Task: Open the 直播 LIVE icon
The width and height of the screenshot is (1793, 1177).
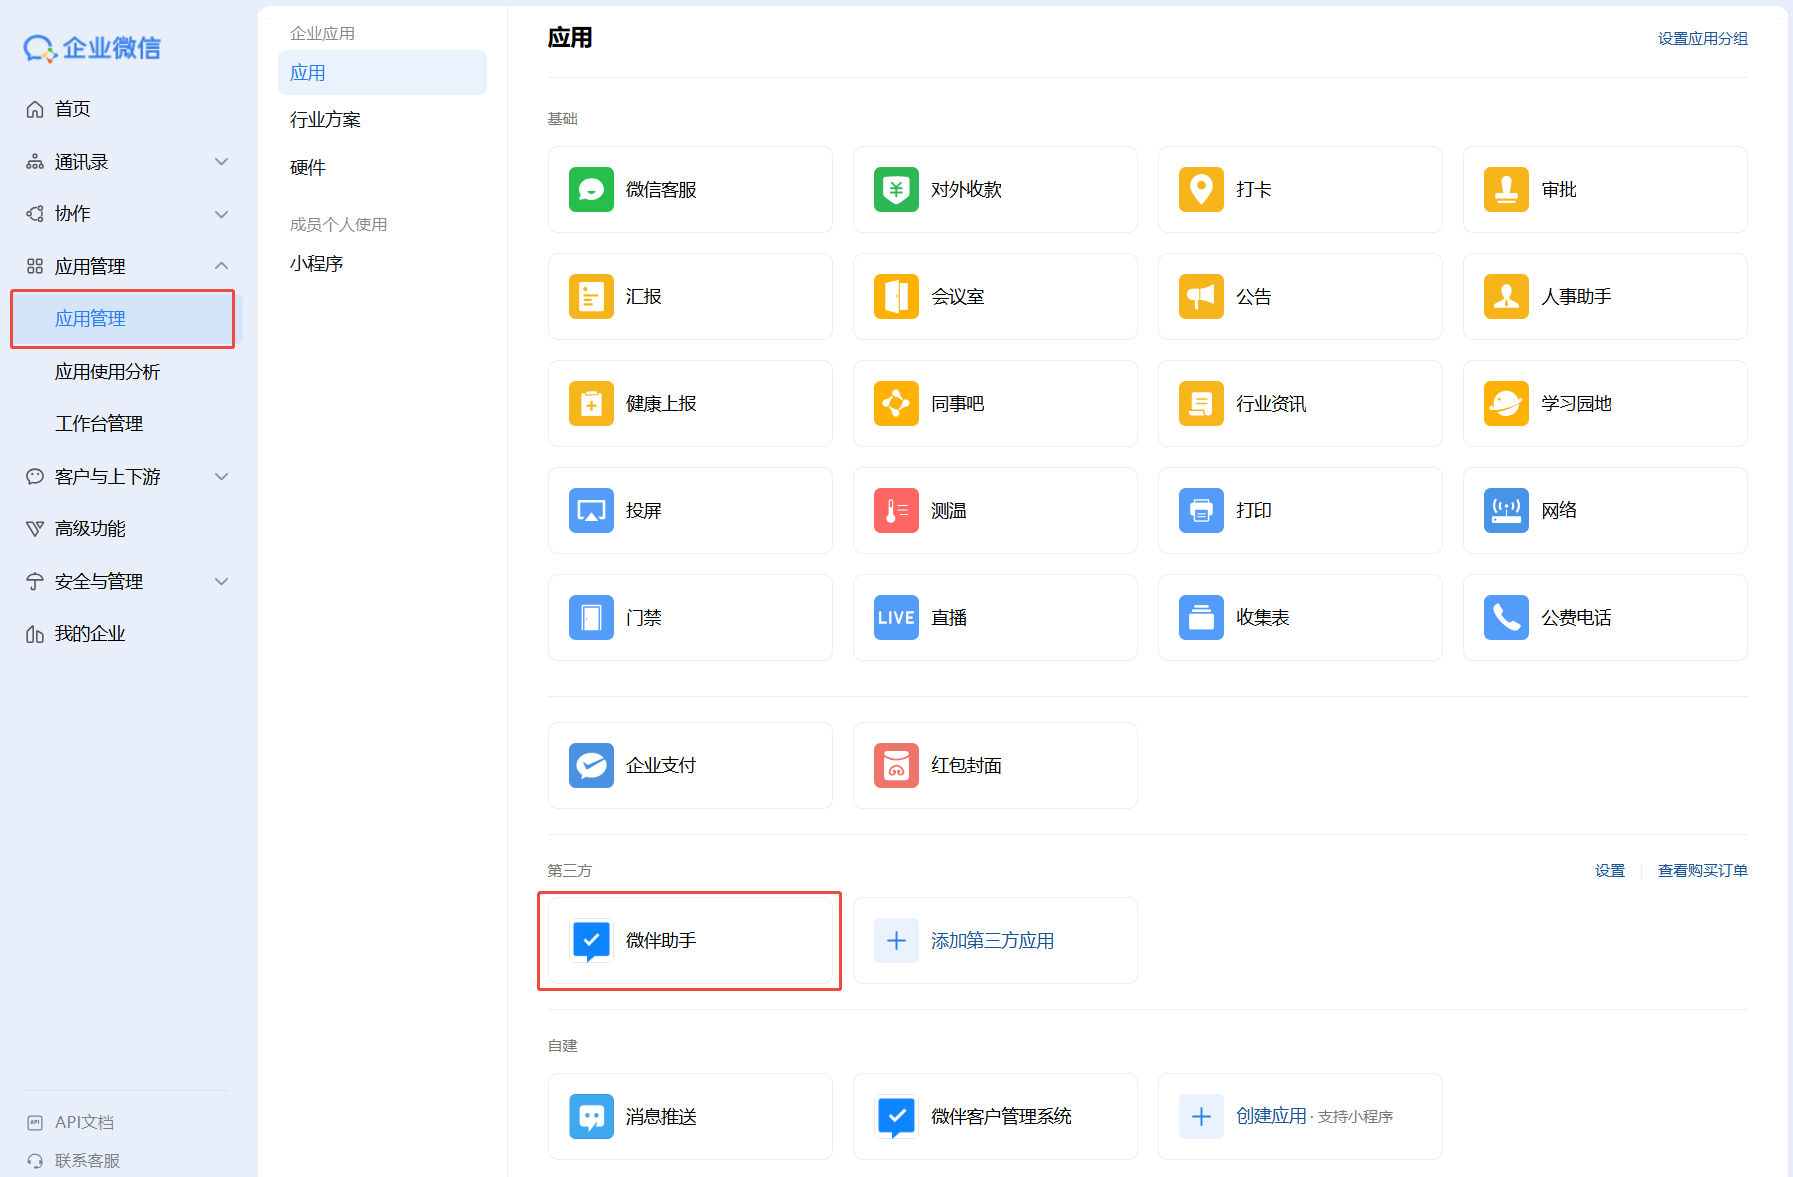Action: 896,618
